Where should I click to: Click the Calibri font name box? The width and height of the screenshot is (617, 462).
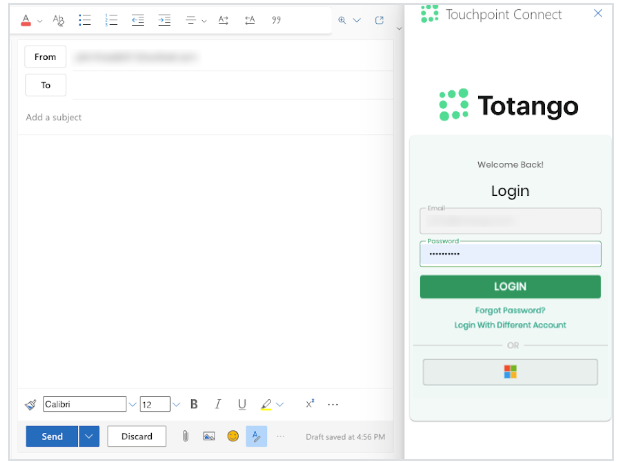85,404
